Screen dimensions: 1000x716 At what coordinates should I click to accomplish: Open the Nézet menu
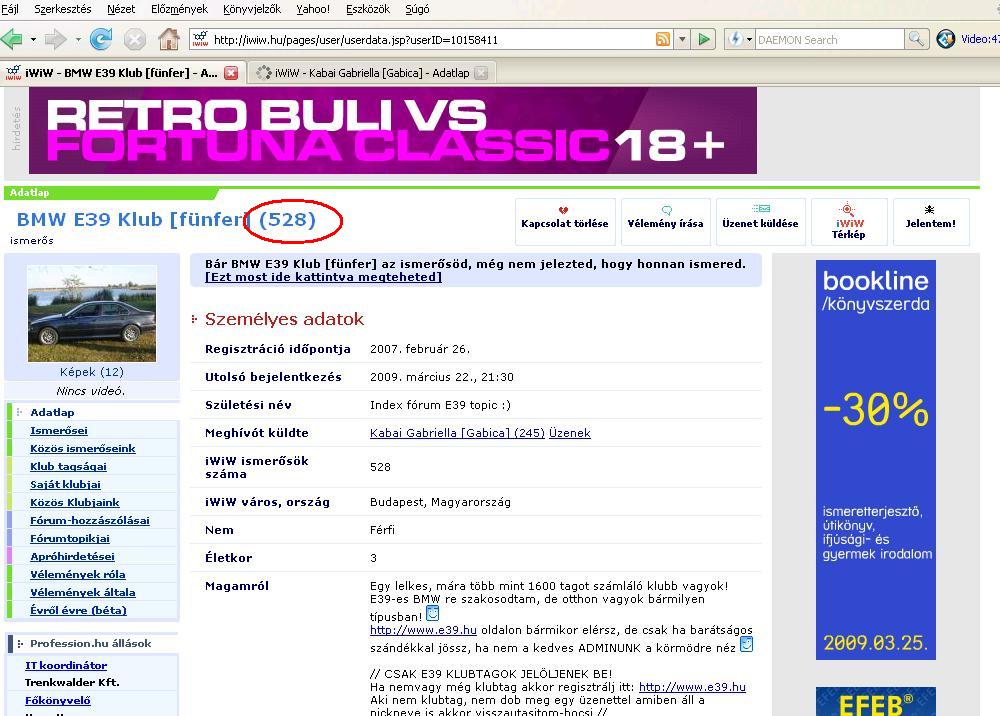coord(121,10)
